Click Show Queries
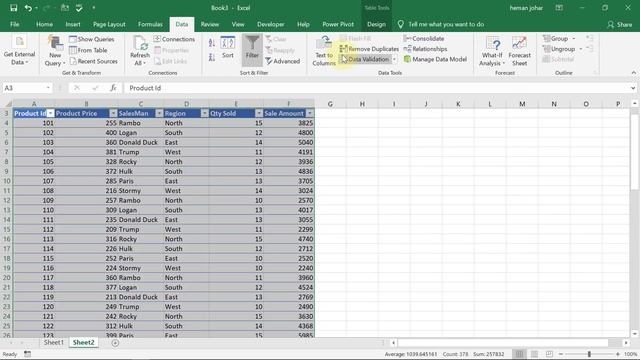The image size is (640, 360). pos(92,39)
